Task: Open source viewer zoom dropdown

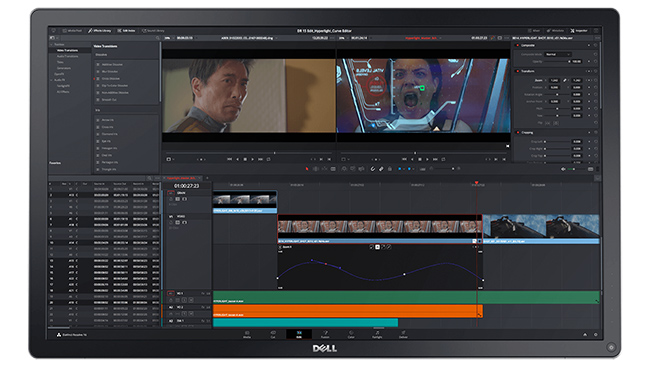Action: [x=168, y=38]
